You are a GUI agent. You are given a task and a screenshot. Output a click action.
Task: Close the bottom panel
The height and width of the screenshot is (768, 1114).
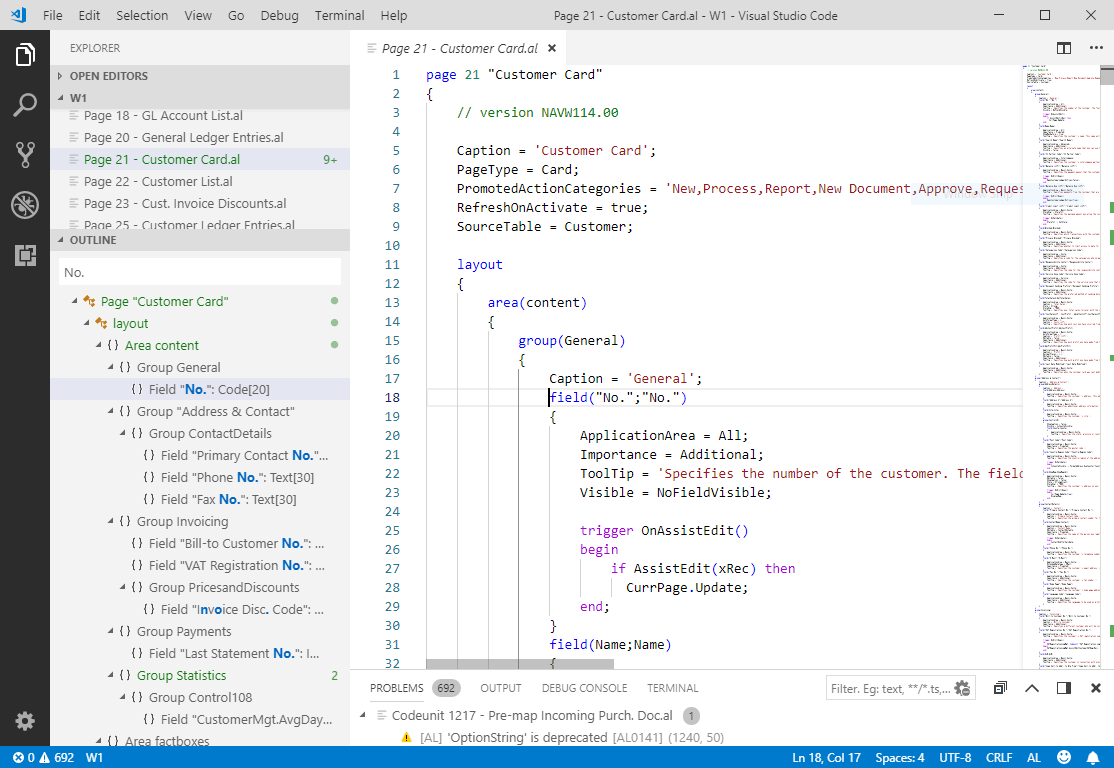pos(1096,688)
